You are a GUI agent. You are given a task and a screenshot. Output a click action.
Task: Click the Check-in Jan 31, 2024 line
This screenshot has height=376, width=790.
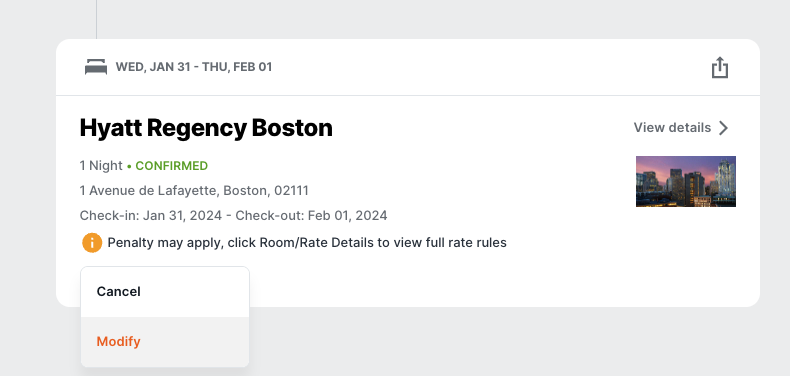click(x=233, y=216)
